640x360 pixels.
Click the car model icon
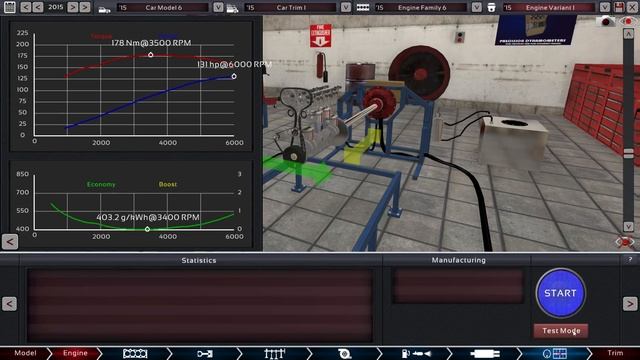click(104, 8)
